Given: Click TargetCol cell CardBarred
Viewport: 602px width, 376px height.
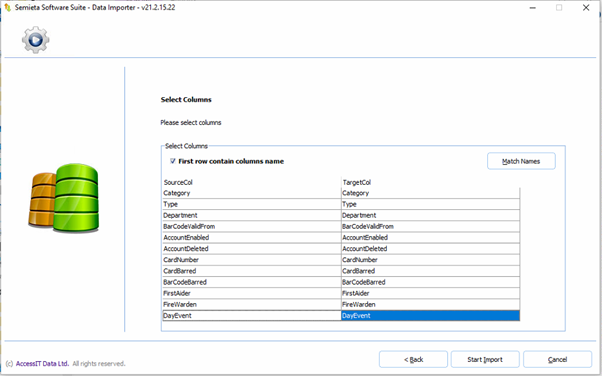Looking at the screenshot, I should point(430,271).
